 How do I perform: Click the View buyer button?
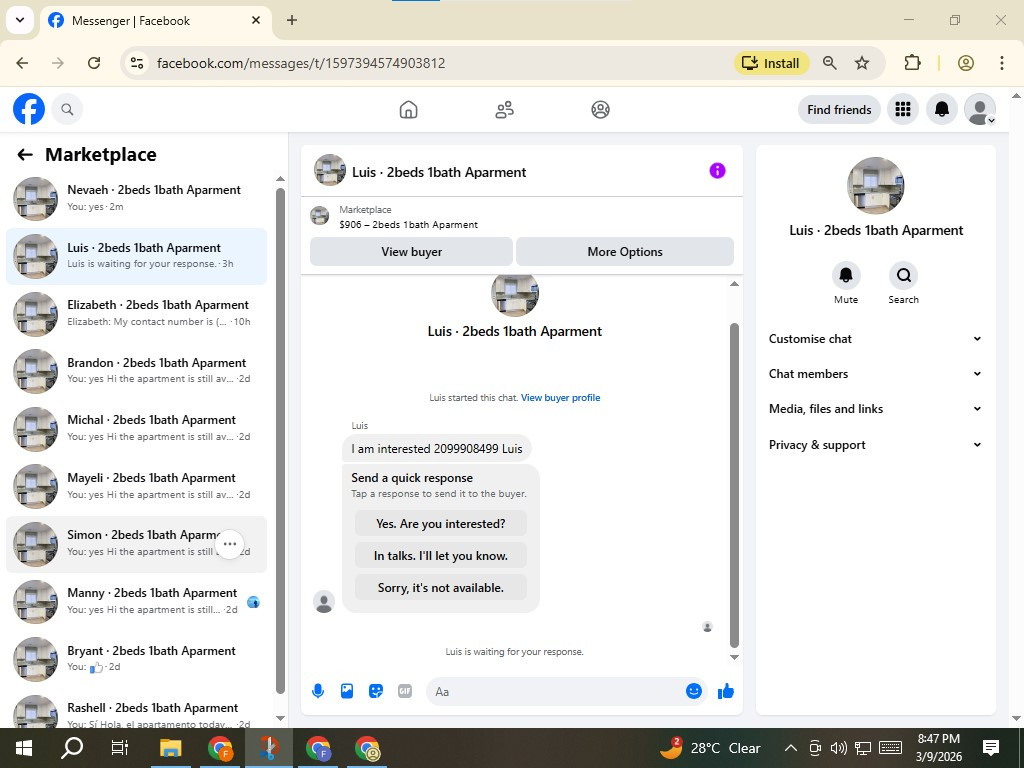[x=411, y=251]
